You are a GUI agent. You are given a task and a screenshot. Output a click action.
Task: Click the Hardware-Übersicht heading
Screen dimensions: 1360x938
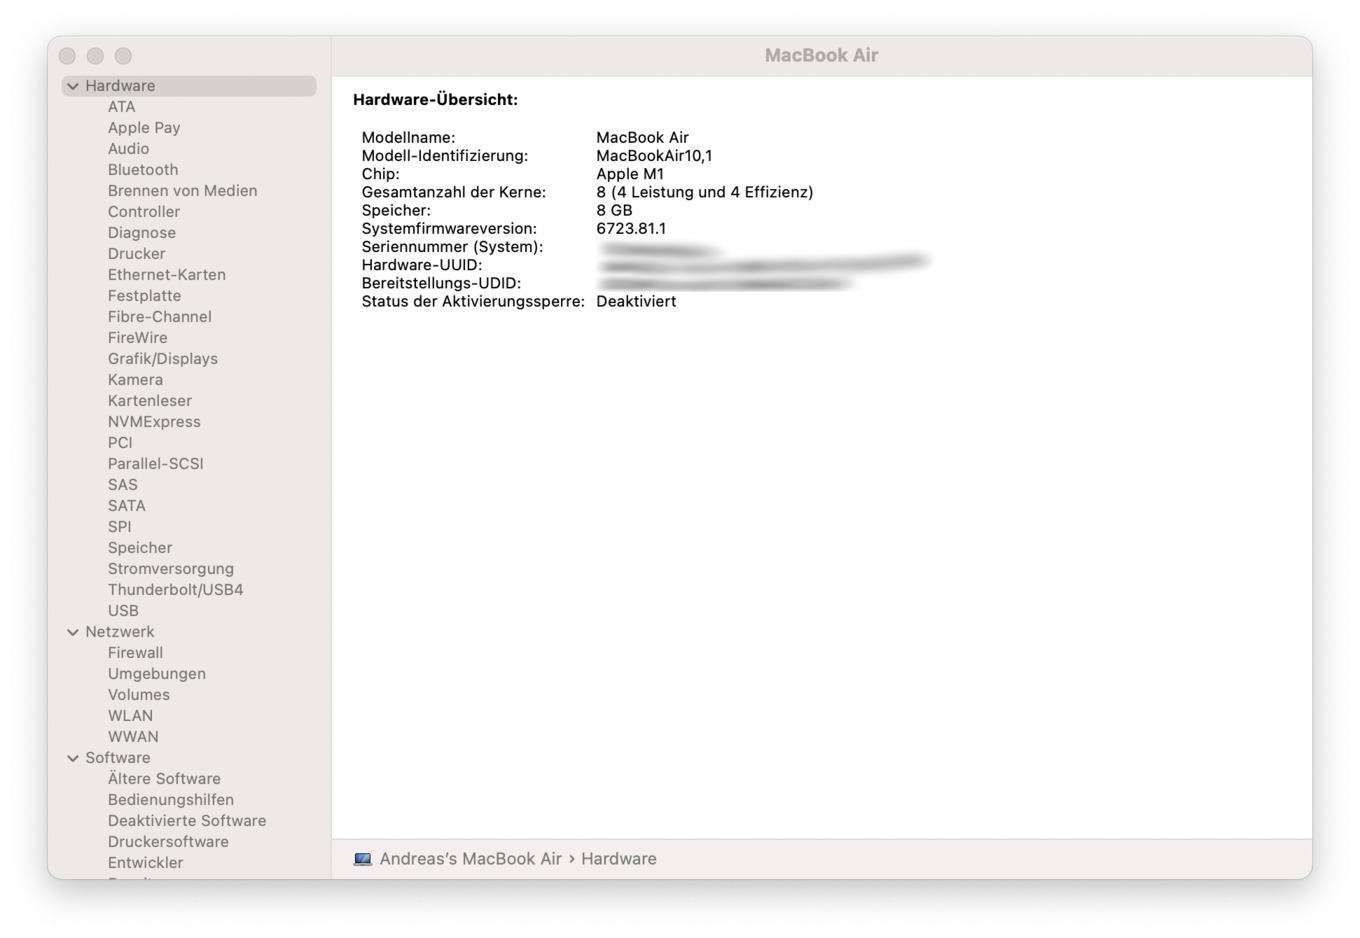[x=436, y=100]
